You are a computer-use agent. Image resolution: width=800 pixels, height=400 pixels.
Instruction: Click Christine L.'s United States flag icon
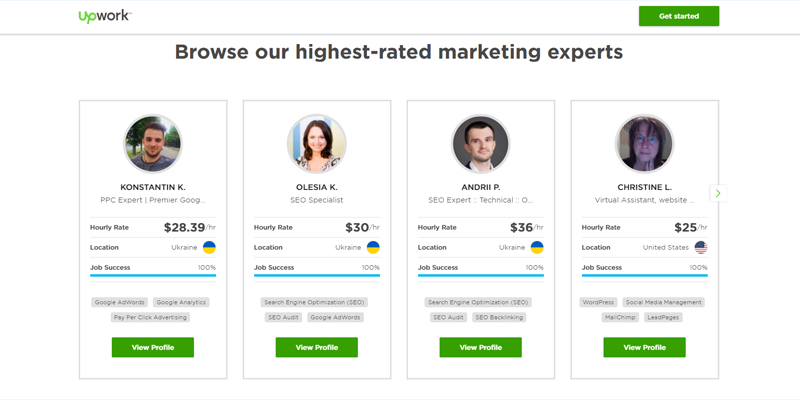701,247
